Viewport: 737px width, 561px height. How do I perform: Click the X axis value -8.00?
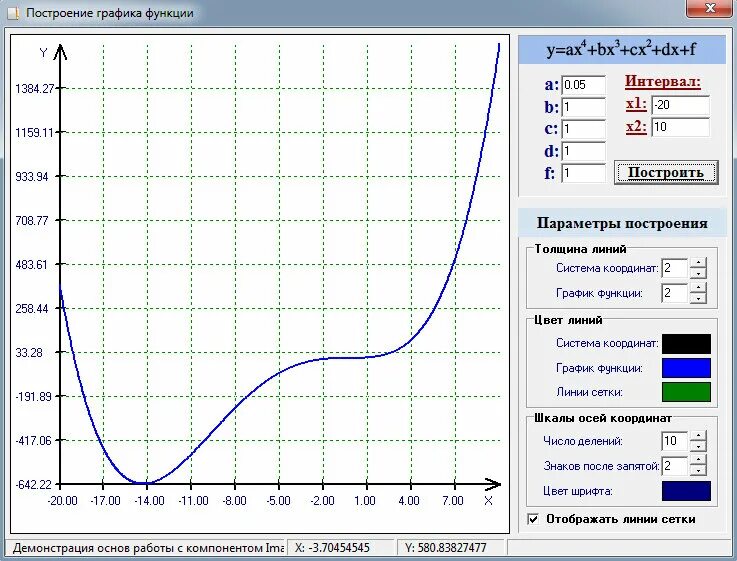point(235,501)
